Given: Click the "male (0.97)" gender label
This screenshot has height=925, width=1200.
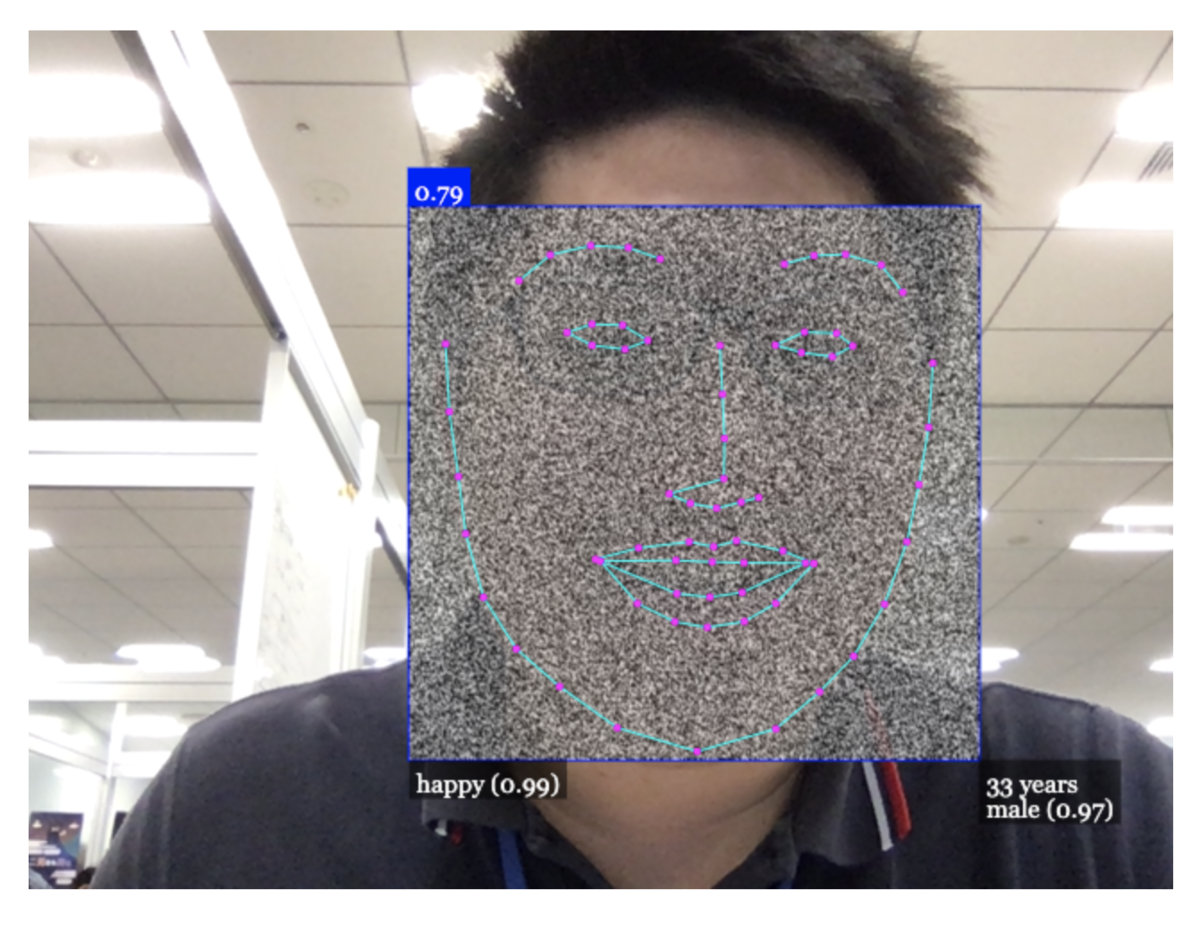Looking at the screenshot, I should (1048, 809).
